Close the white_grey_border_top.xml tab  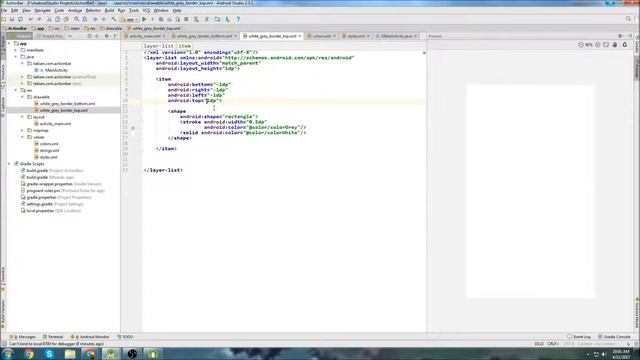(x=300, y=36)
